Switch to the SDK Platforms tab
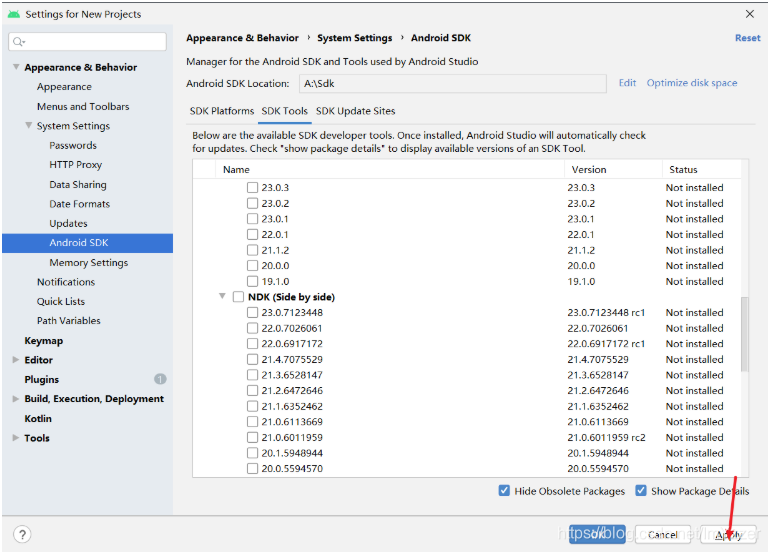This screenshot has width=771, height=552. 222,111
